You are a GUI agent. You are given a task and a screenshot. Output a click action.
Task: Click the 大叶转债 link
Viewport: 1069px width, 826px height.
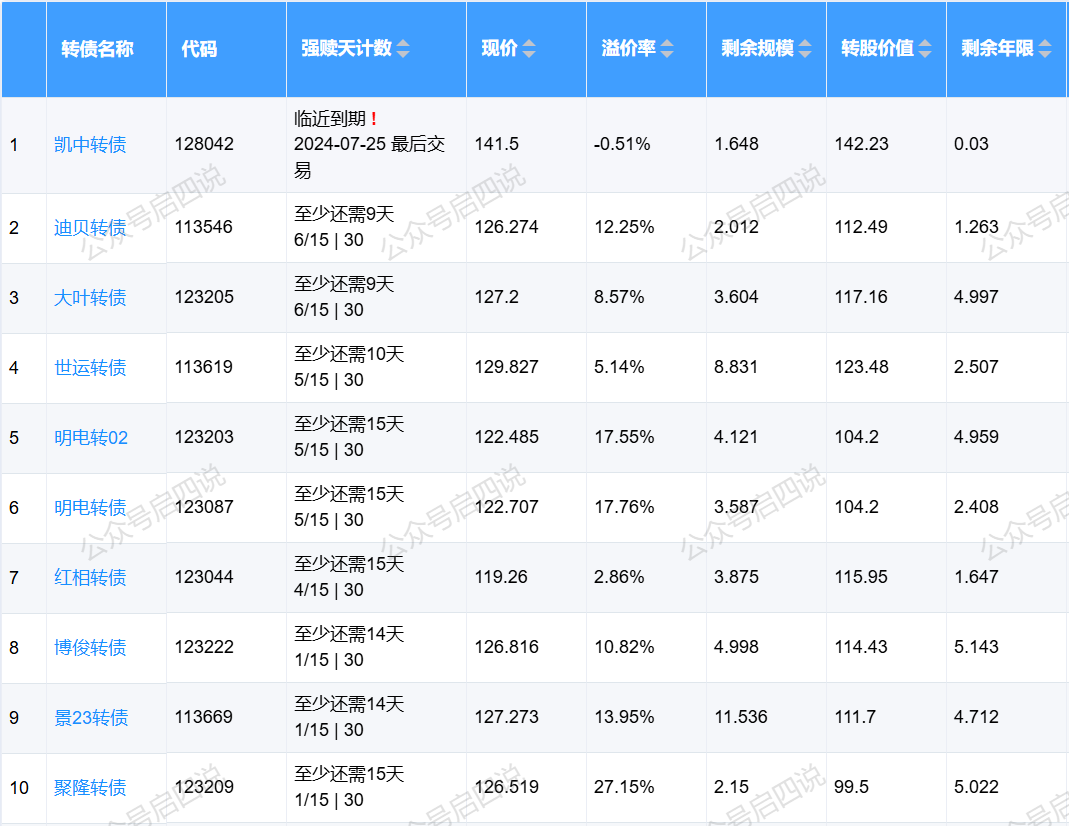pos(90,297)
